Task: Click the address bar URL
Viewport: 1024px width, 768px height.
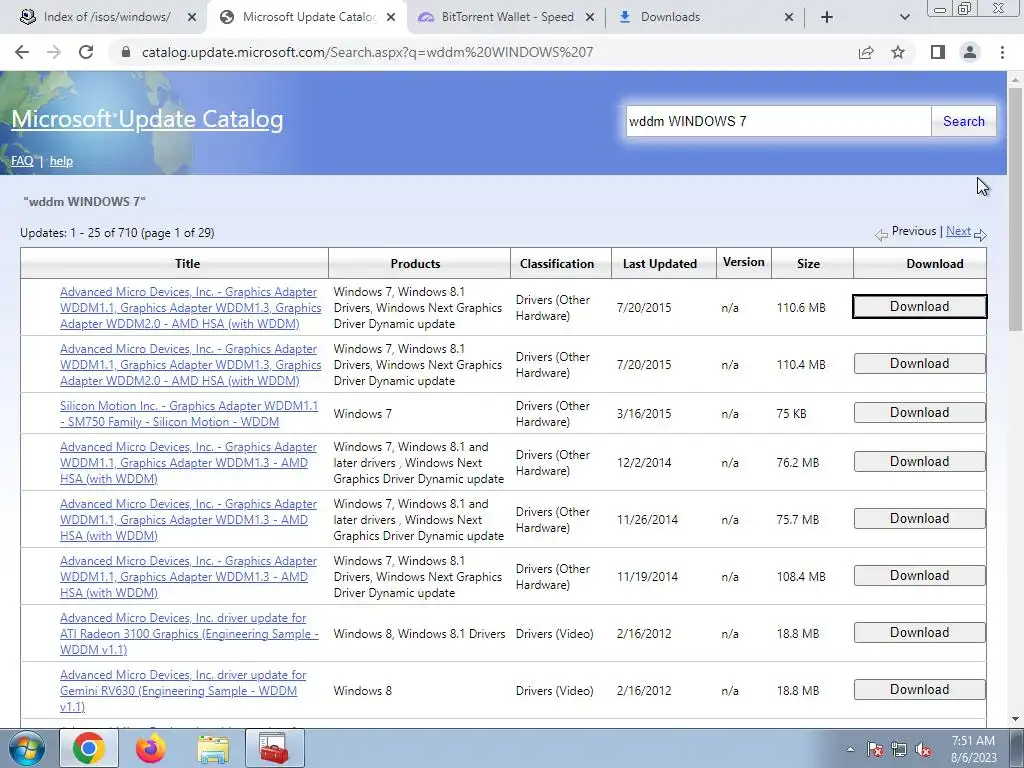Action: (367, 52)
